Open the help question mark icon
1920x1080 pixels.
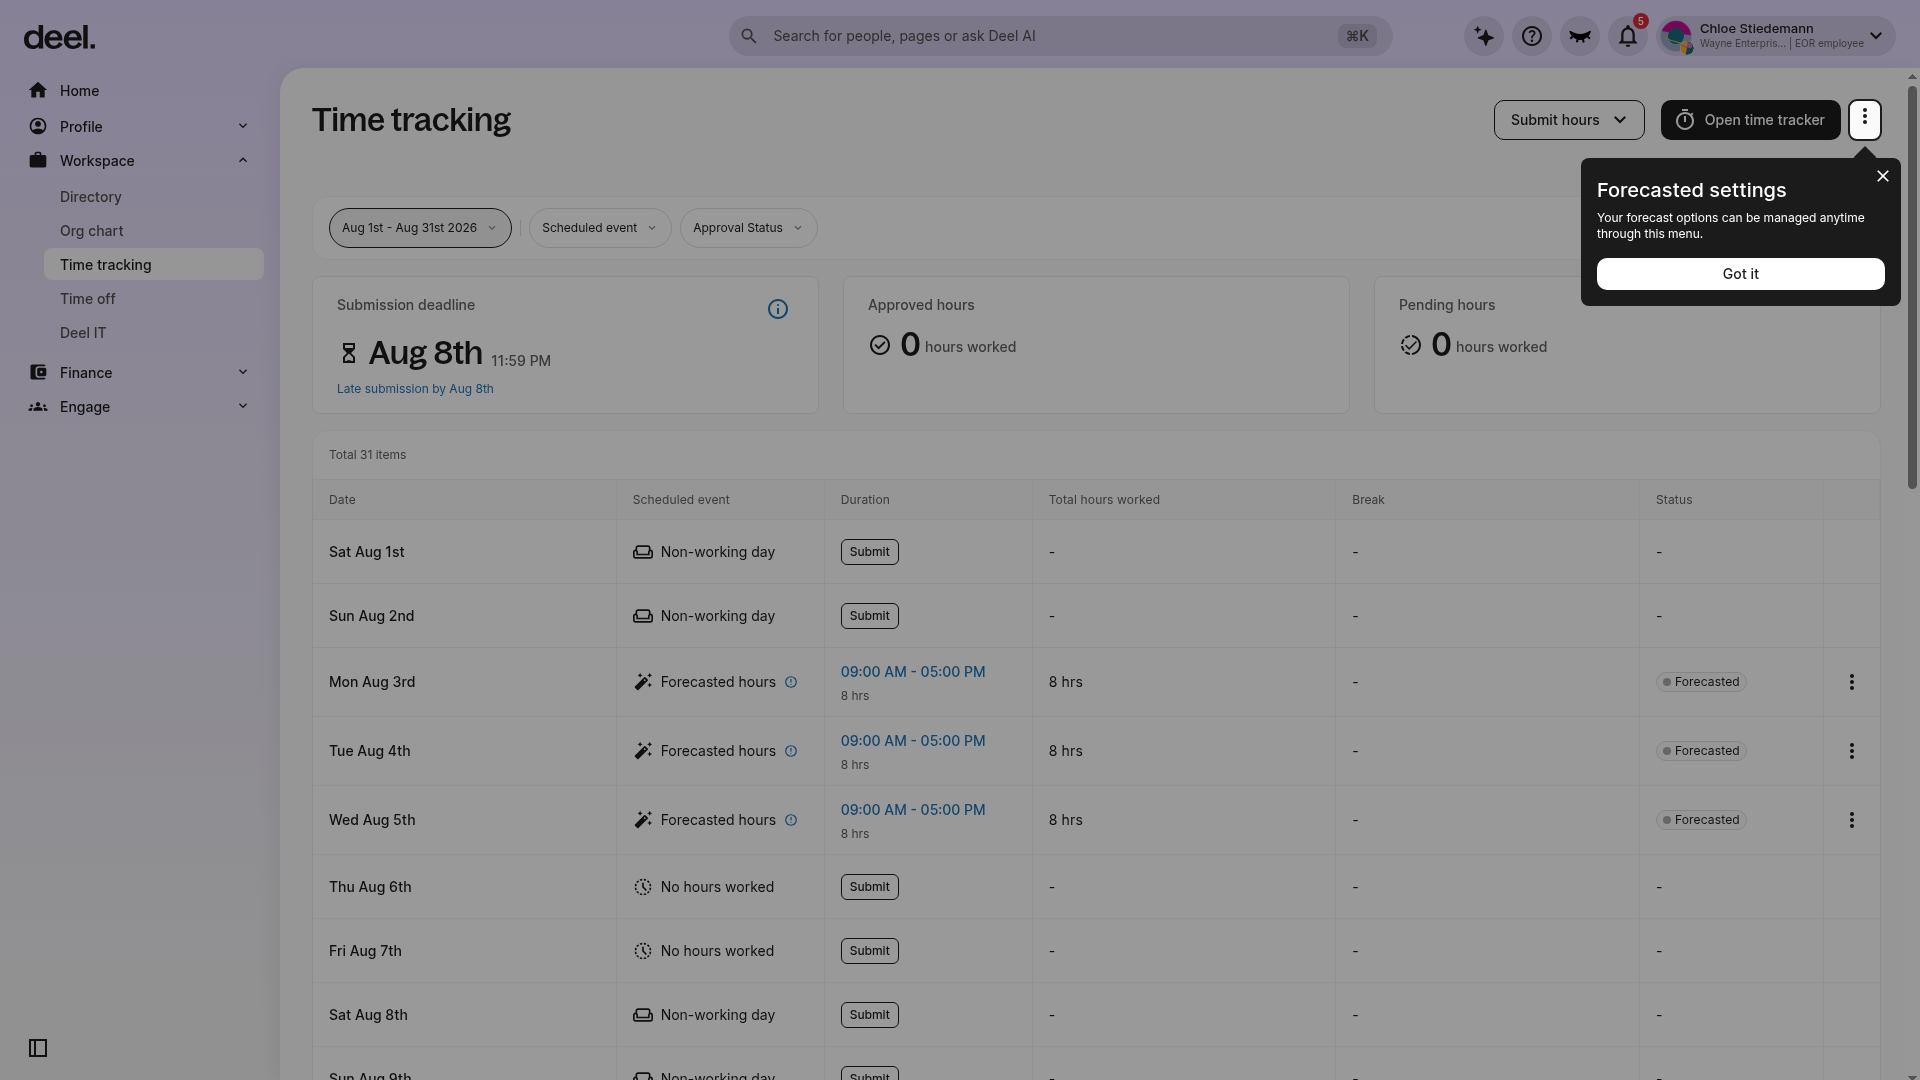pos(1532,36)
